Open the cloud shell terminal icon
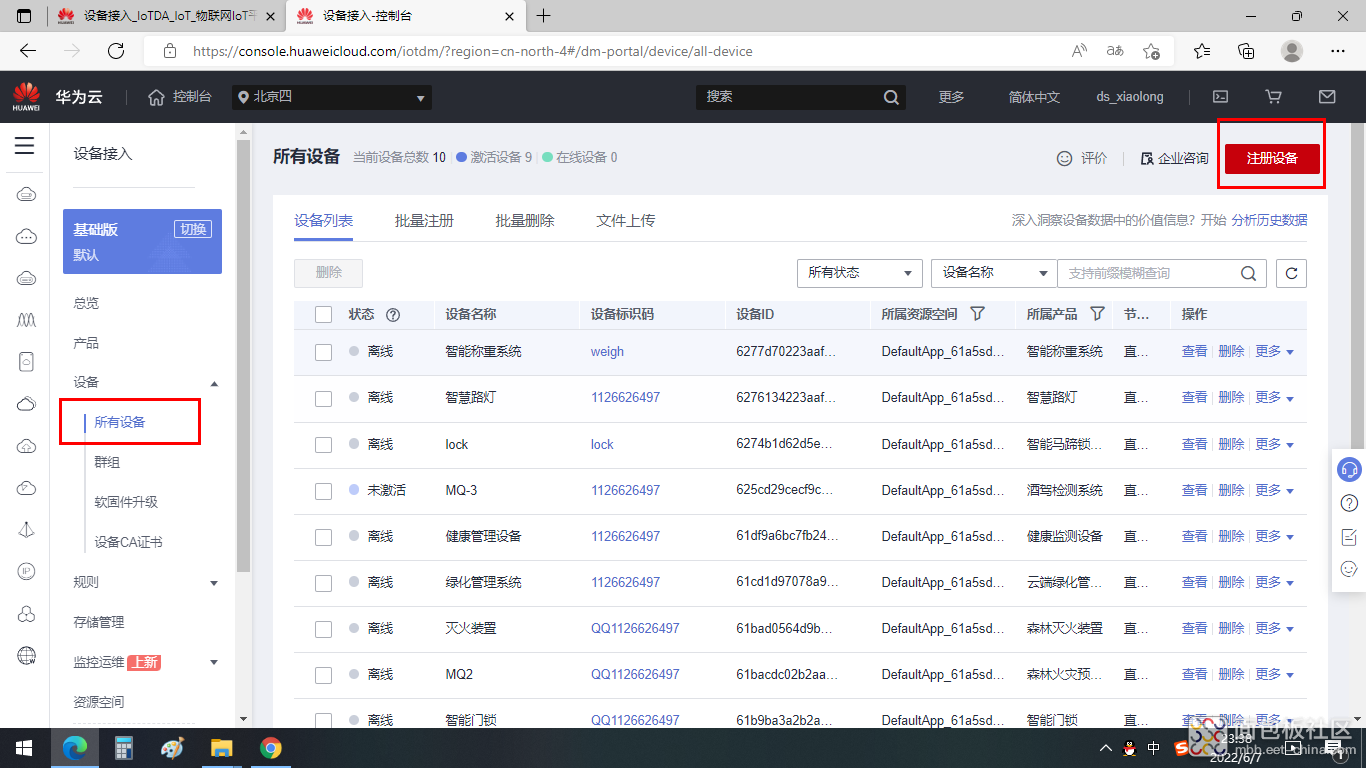The image size is (1366, 768). pos(1220,97)
